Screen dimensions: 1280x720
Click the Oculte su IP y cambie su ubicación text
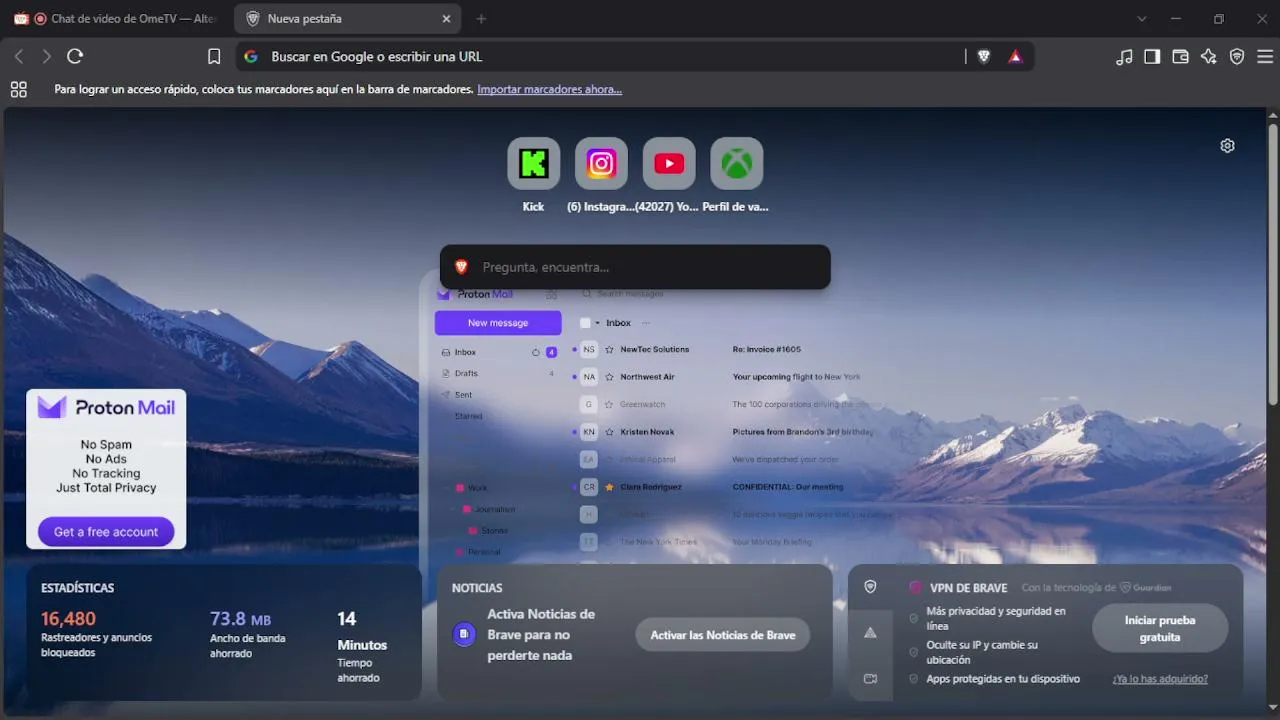pos(982,652)
